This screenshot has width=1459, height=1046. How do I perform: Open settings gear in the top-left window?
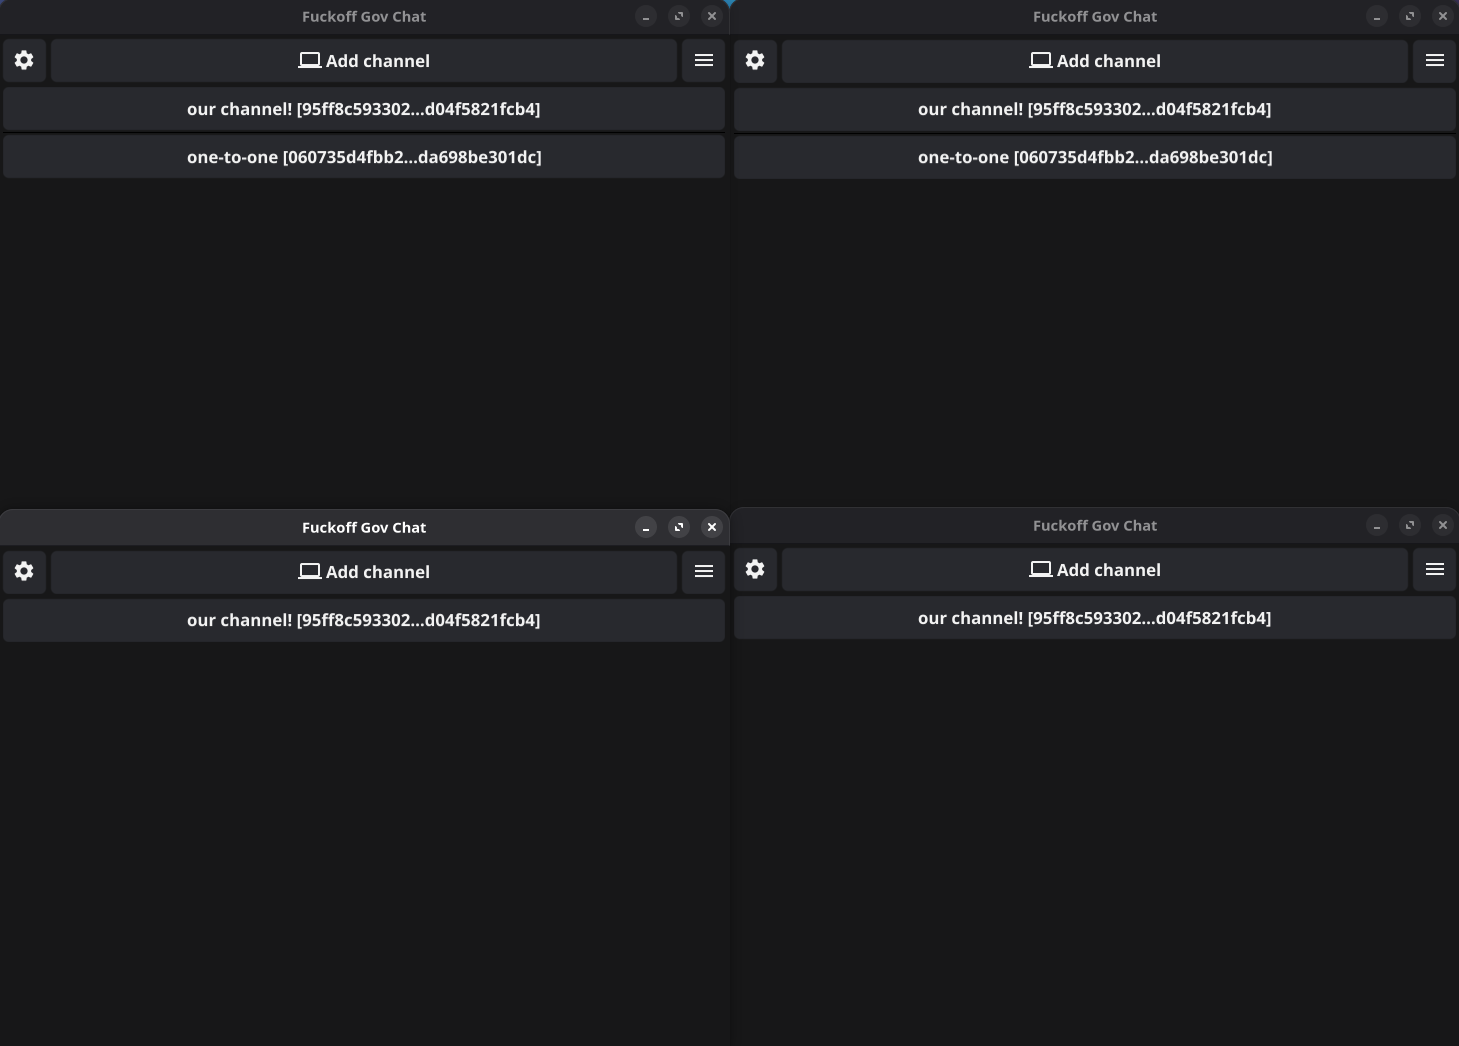click(24, 61)
